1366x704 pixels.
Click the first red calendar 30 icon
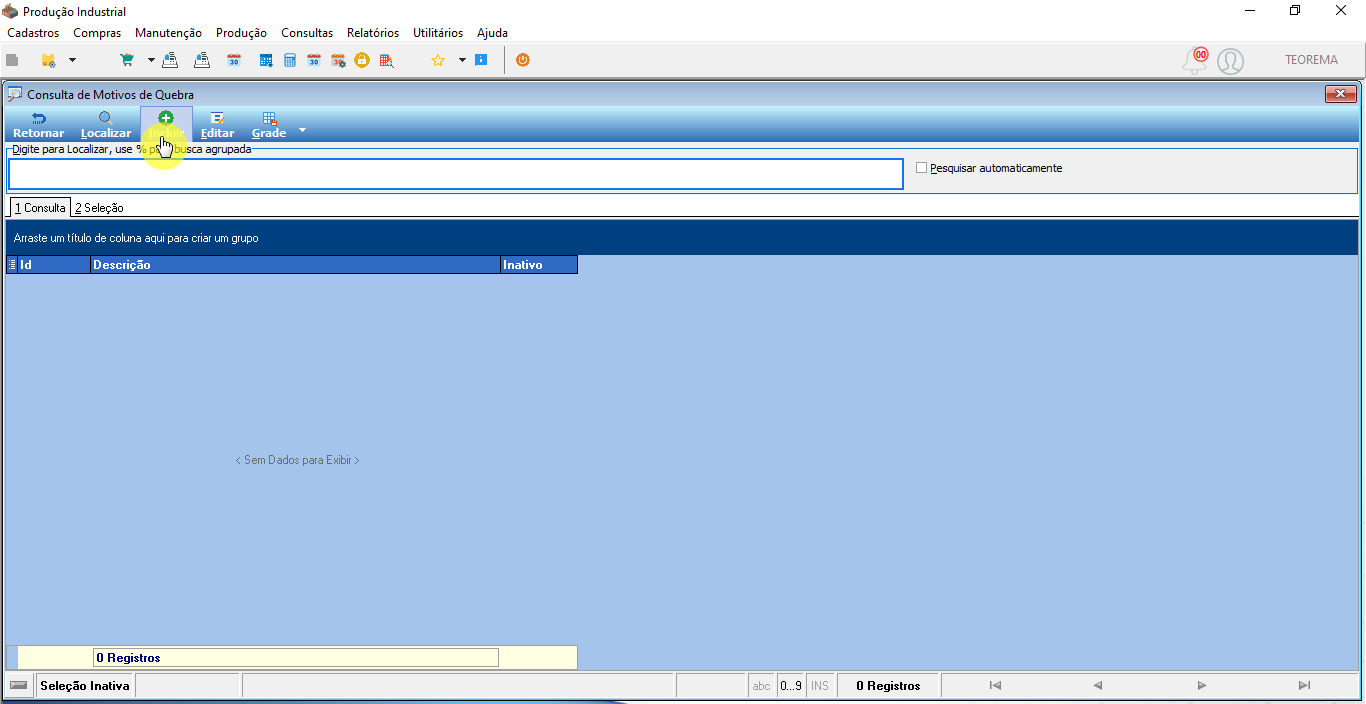pyautogui.click(x=234, y=60)
